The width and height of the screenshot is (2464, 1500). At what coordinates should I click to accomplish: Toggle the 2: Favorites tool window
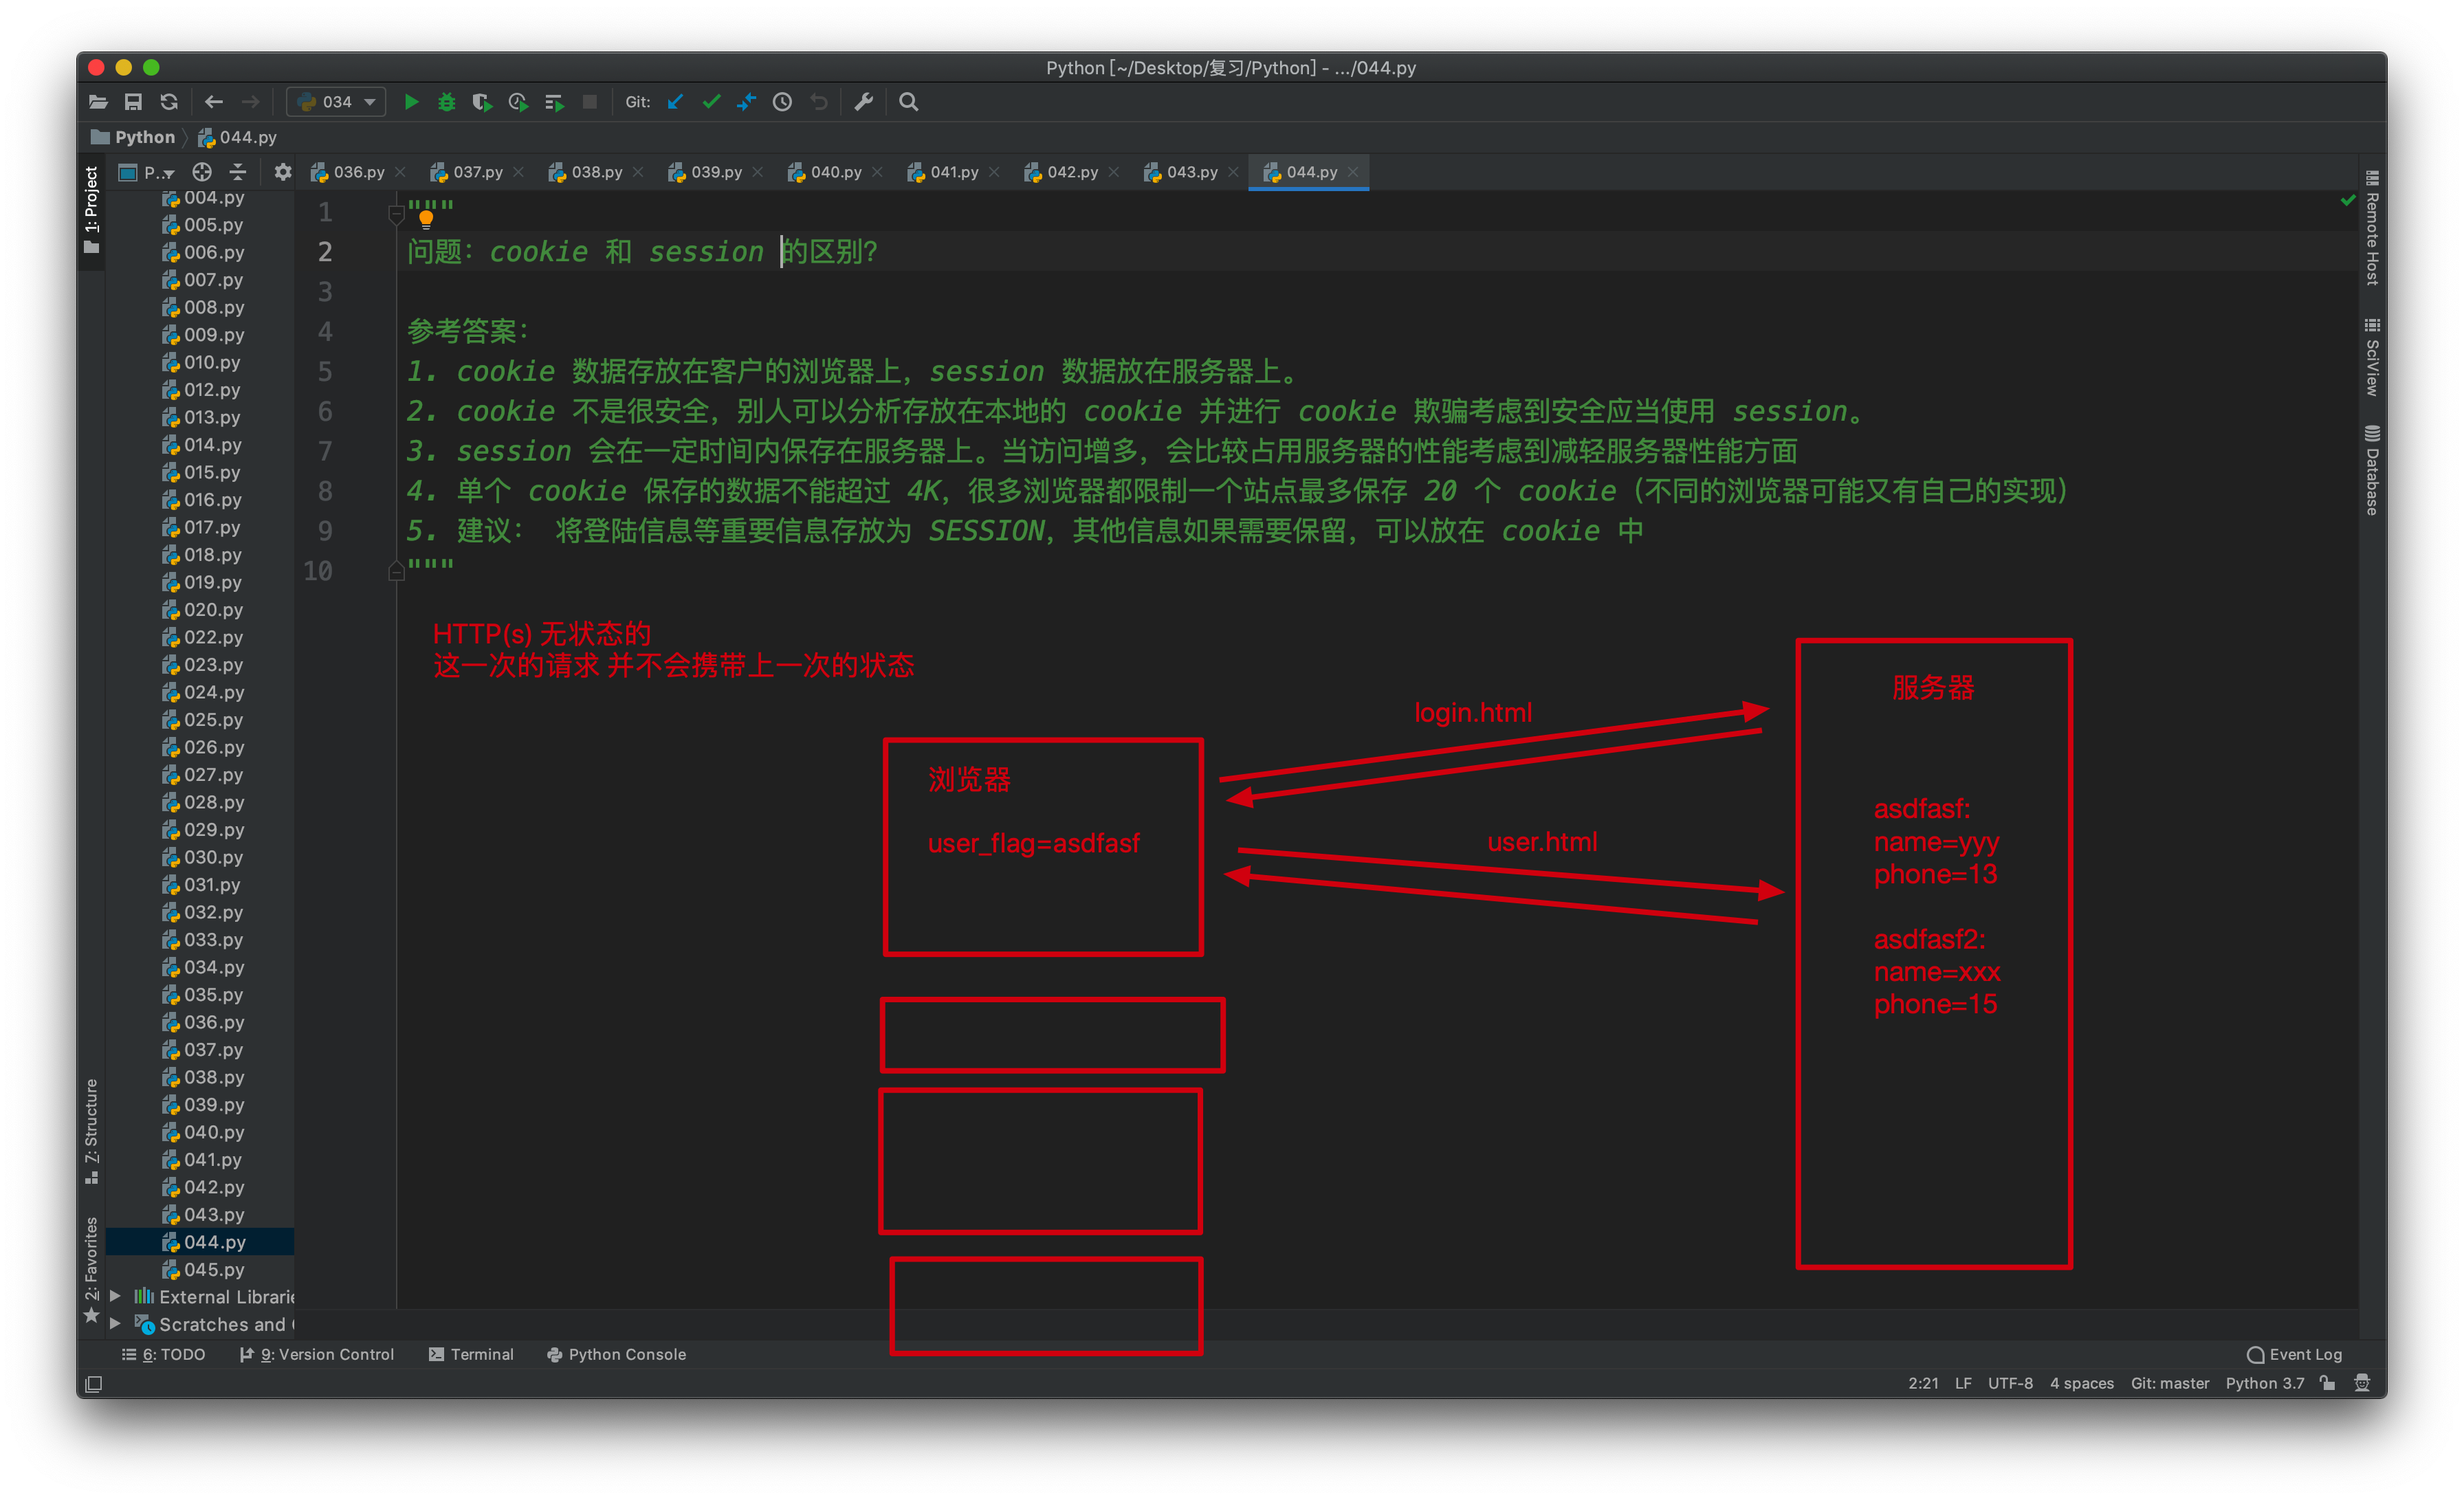click(91, 1270)
